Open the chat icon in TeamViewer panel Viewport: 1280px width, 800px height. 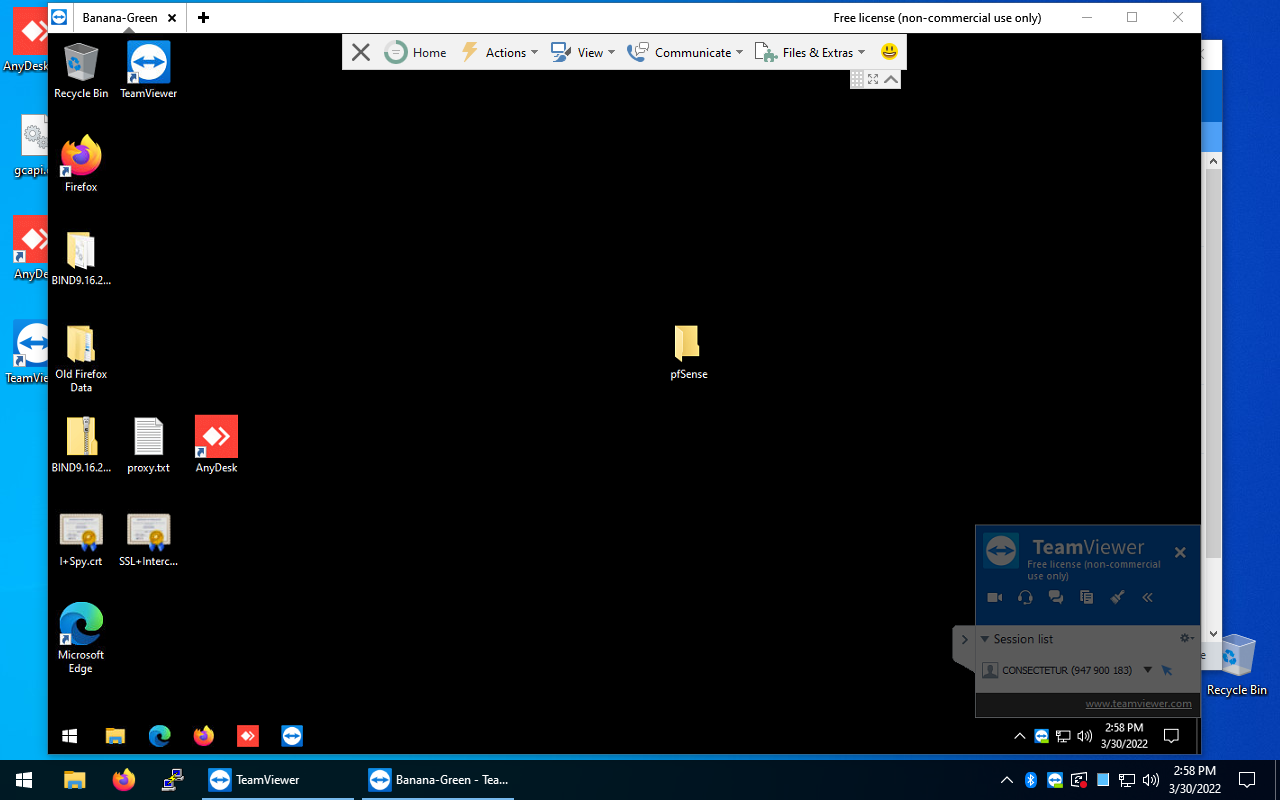(x=1055, y=597)
